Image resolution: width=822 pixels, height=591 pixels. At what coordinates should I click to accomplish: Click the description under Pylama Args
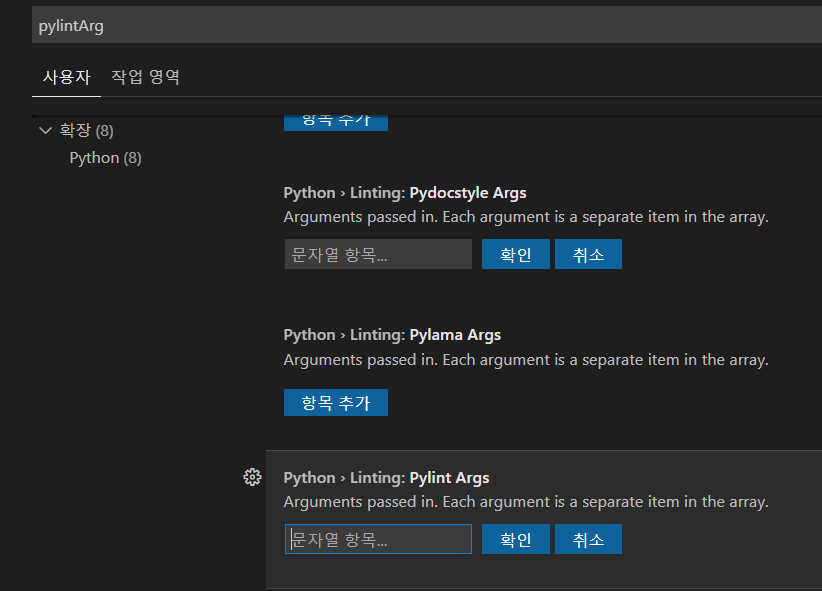[x=526, y=360]
